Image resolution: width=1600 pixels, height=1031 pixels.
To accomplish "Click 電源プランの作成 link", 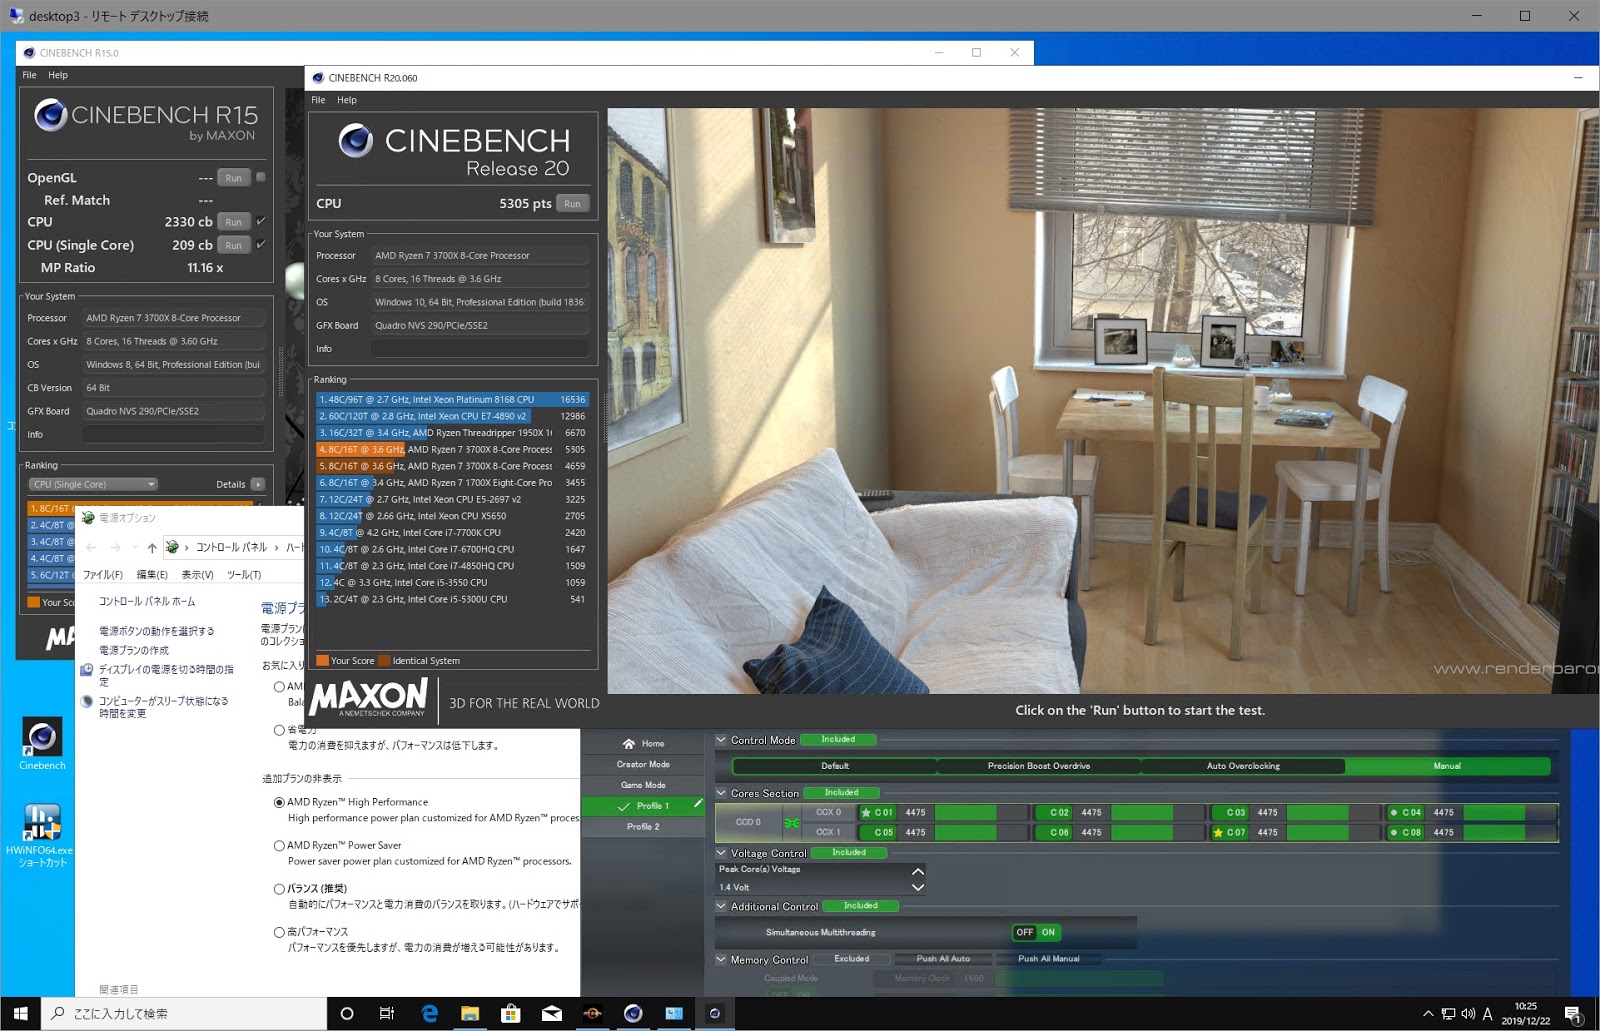I will click(x=134, y=651).
